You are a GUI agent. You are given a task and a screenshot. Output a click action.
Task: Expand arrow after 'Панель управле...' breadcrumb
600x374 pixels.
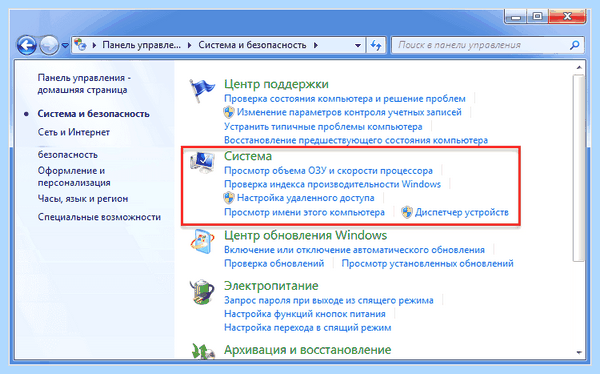point(189,45)
